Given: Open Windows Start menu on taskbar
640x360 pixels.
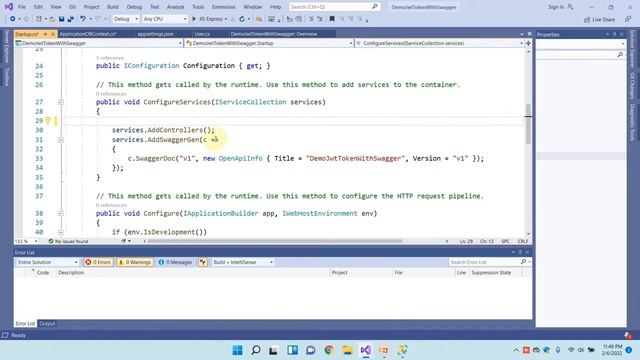Looking at the screenshot, I should click(238, 350).
